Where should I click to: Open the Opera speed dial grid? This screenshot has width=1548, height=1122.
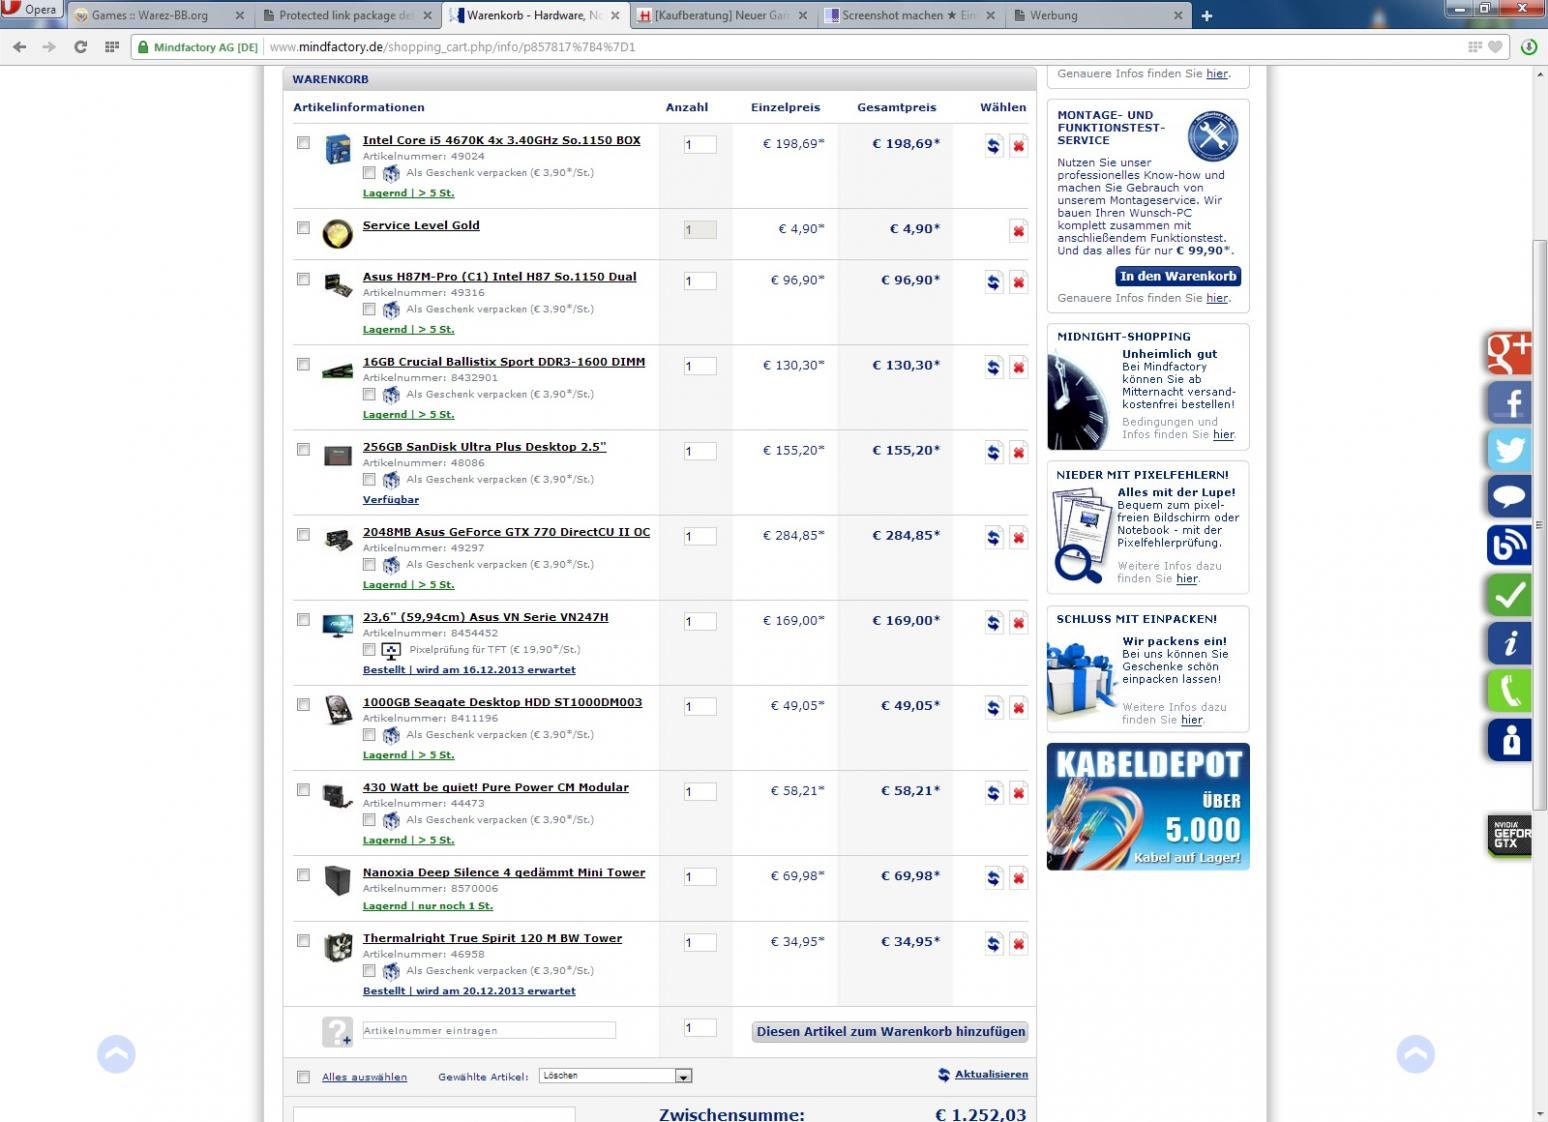[x=111, y=46]
